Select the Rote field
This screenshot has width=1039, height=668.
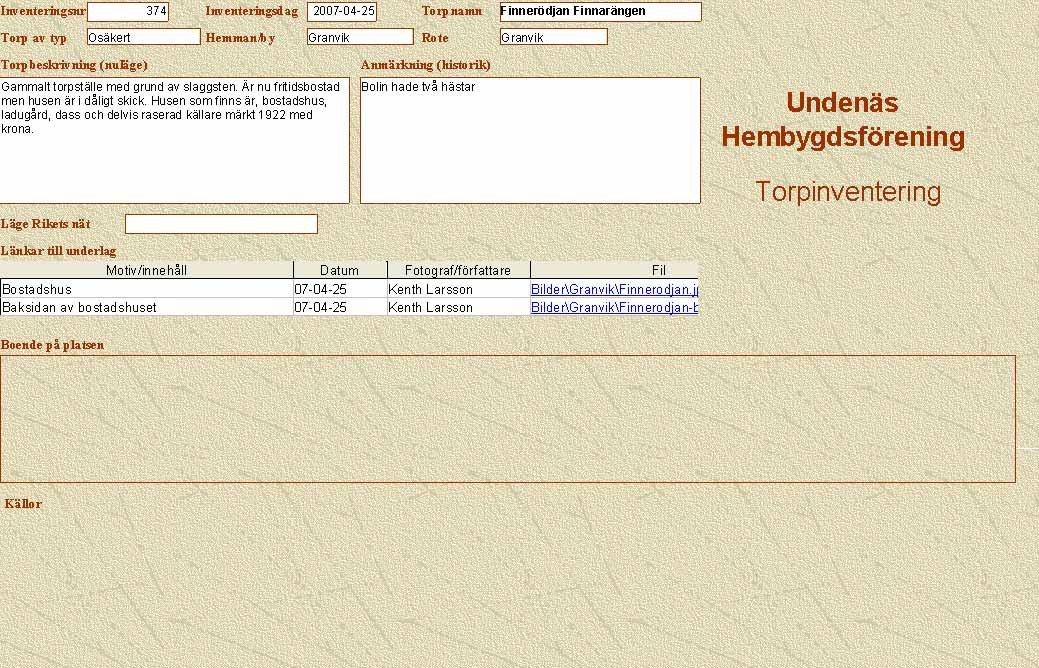[553, 37]
